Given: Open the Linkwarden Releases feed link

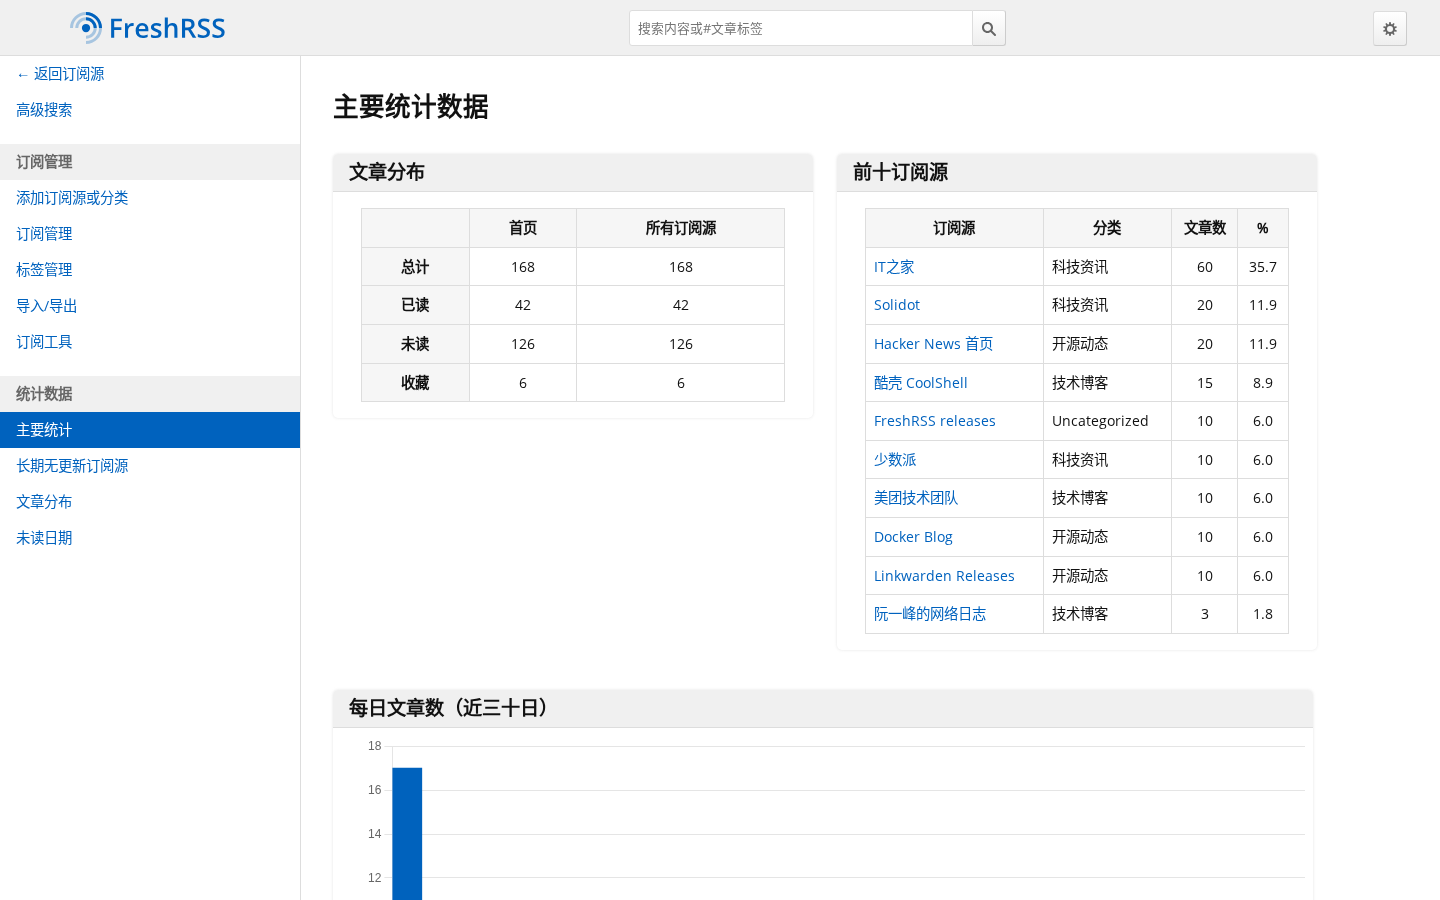Looking at the screenshot, I should 944,576.
